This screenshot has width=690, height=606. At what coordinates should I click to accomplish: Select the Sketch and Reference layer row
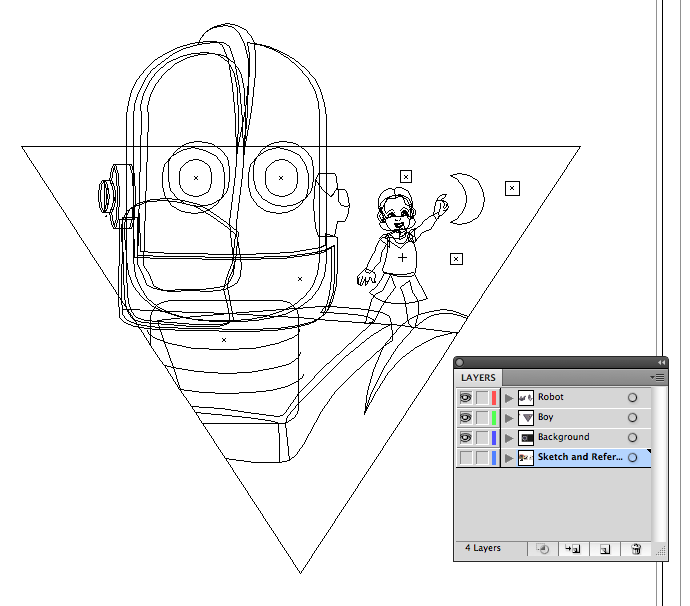(x=578, y=458)
